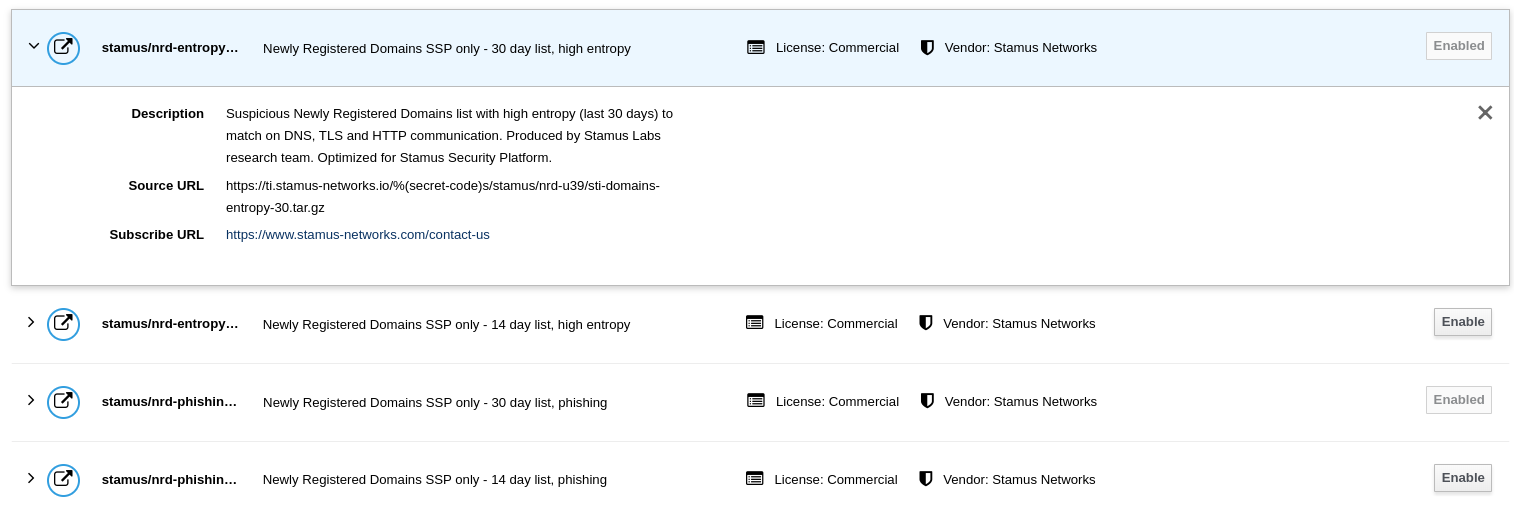
Task: Click vendor shield icon in 30 day phishing row
Action: coord(927,401)
